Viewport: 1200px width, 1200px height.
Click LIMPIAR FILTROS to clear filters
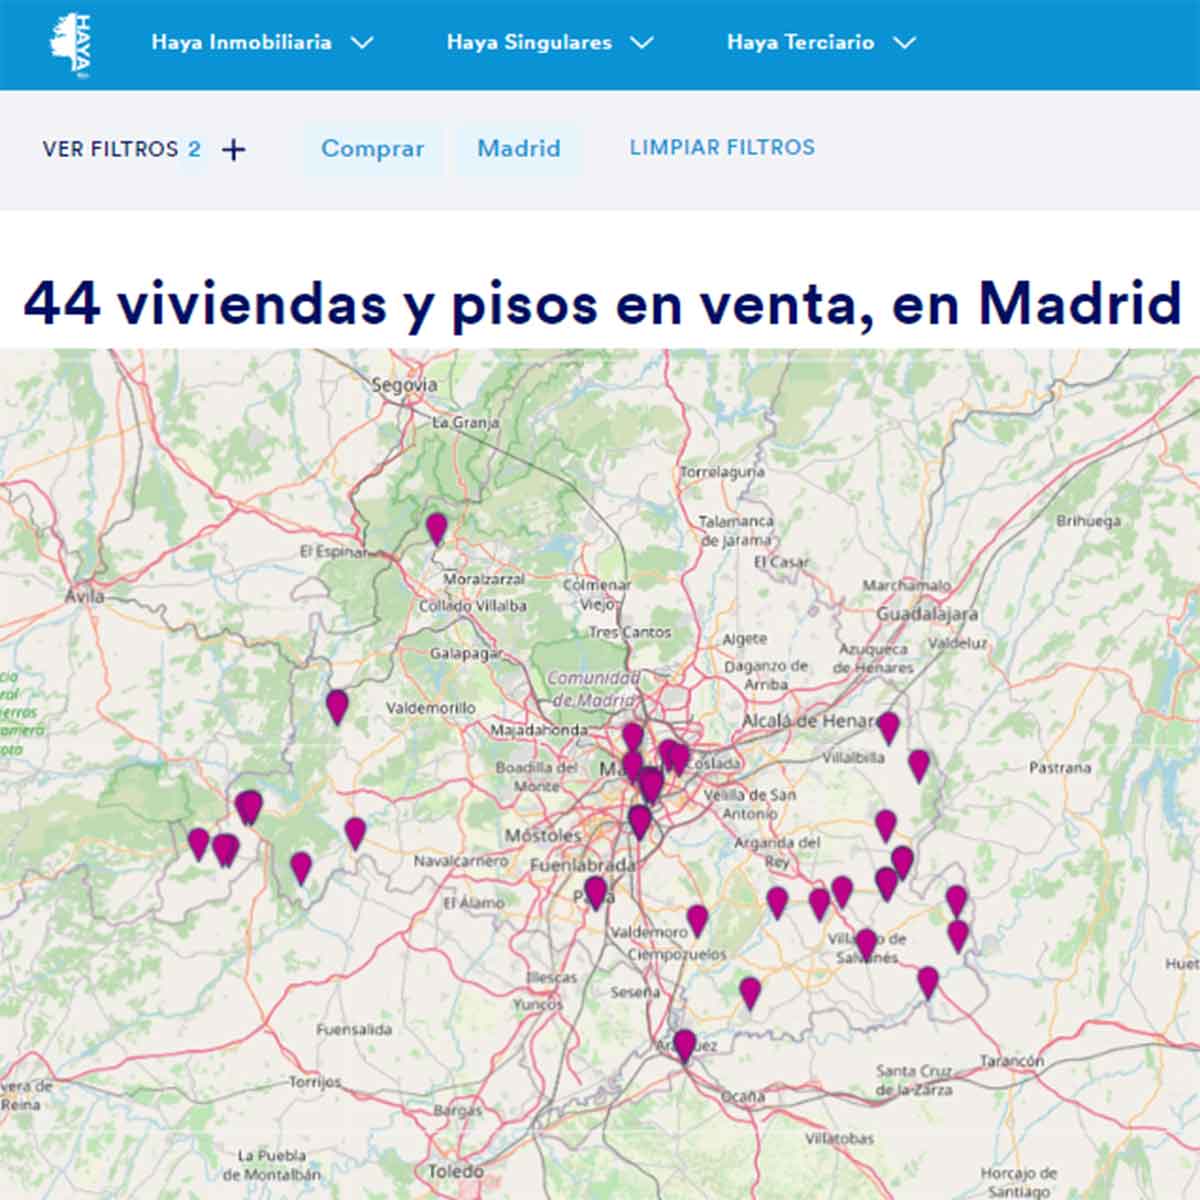pyautogui.click(x=722, y=147)
